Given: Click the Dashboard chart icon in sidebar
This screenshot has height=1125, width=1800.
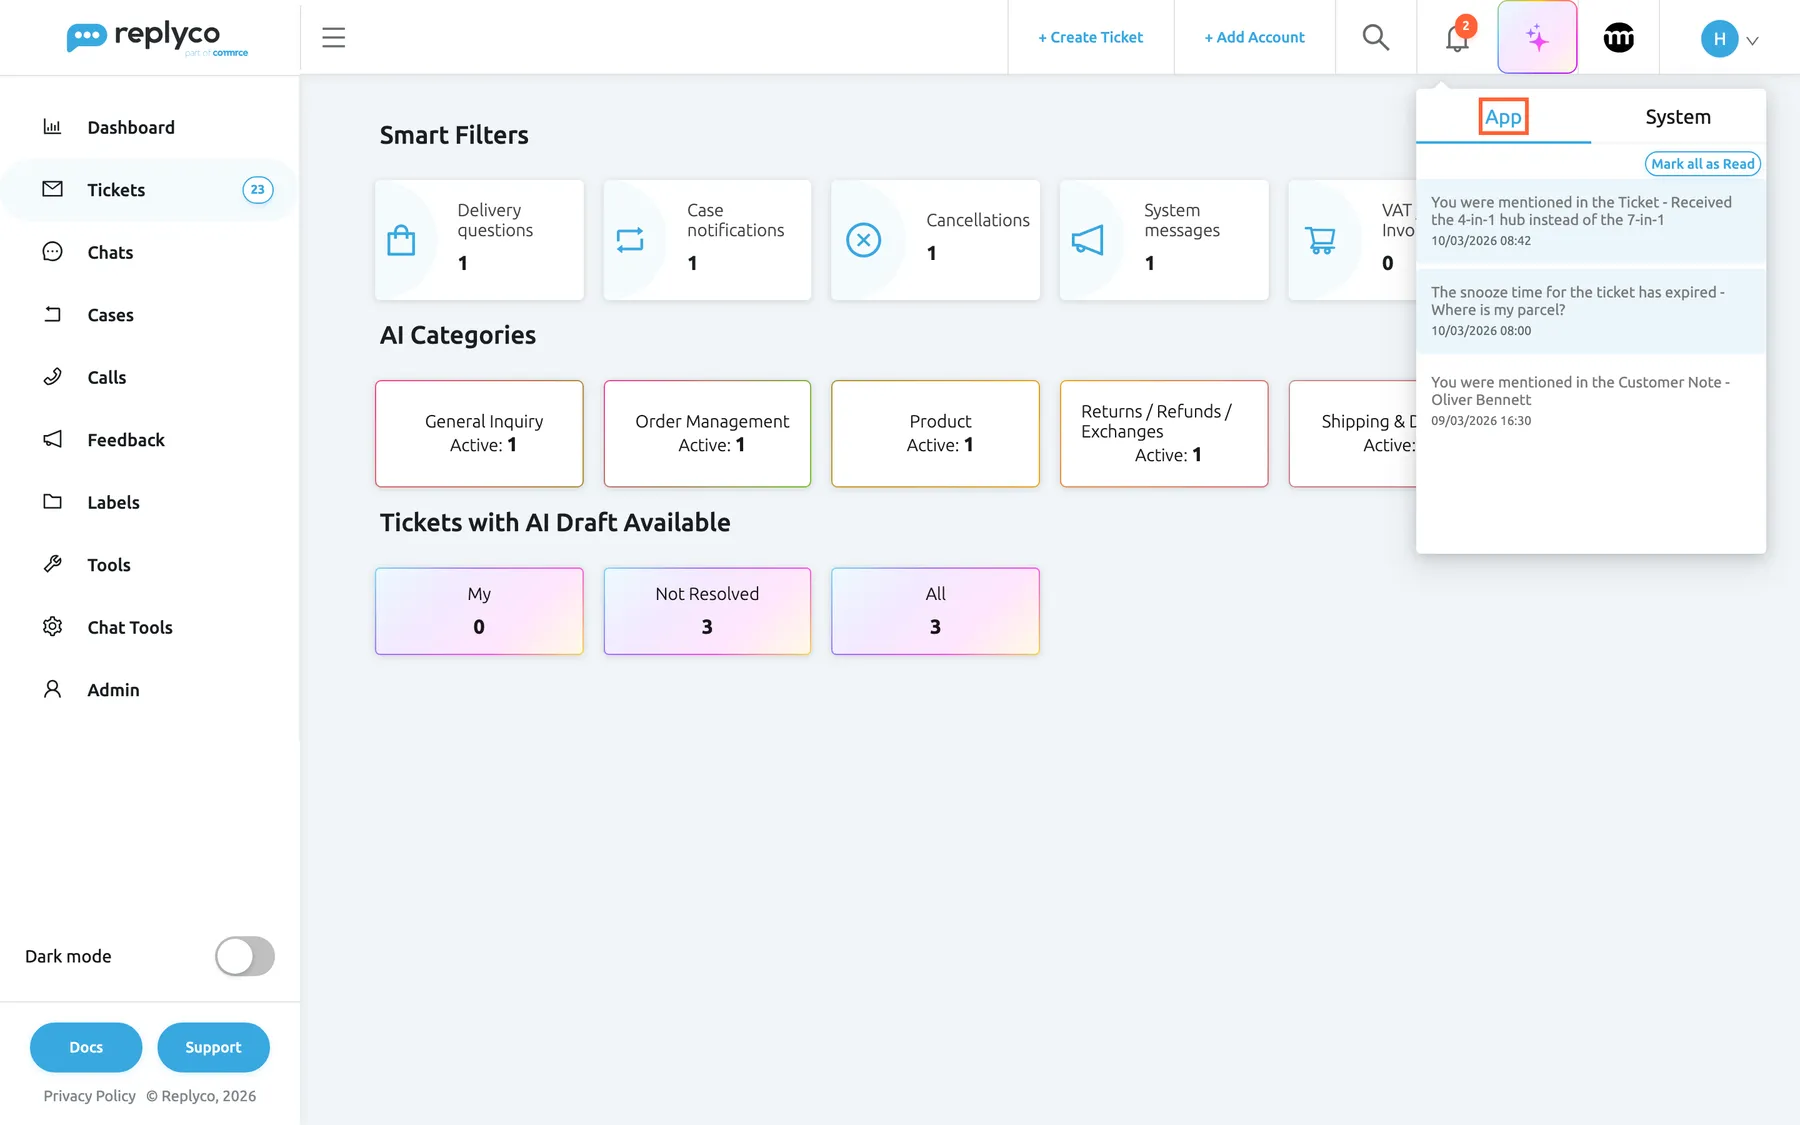Looking at the screenshot, I should pos(52,127).
